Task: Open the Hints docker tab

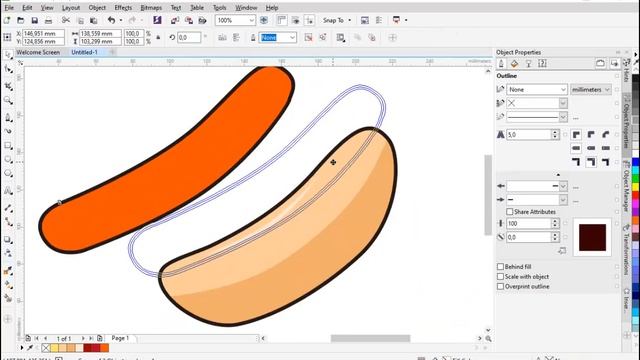Action: (626, 71)
